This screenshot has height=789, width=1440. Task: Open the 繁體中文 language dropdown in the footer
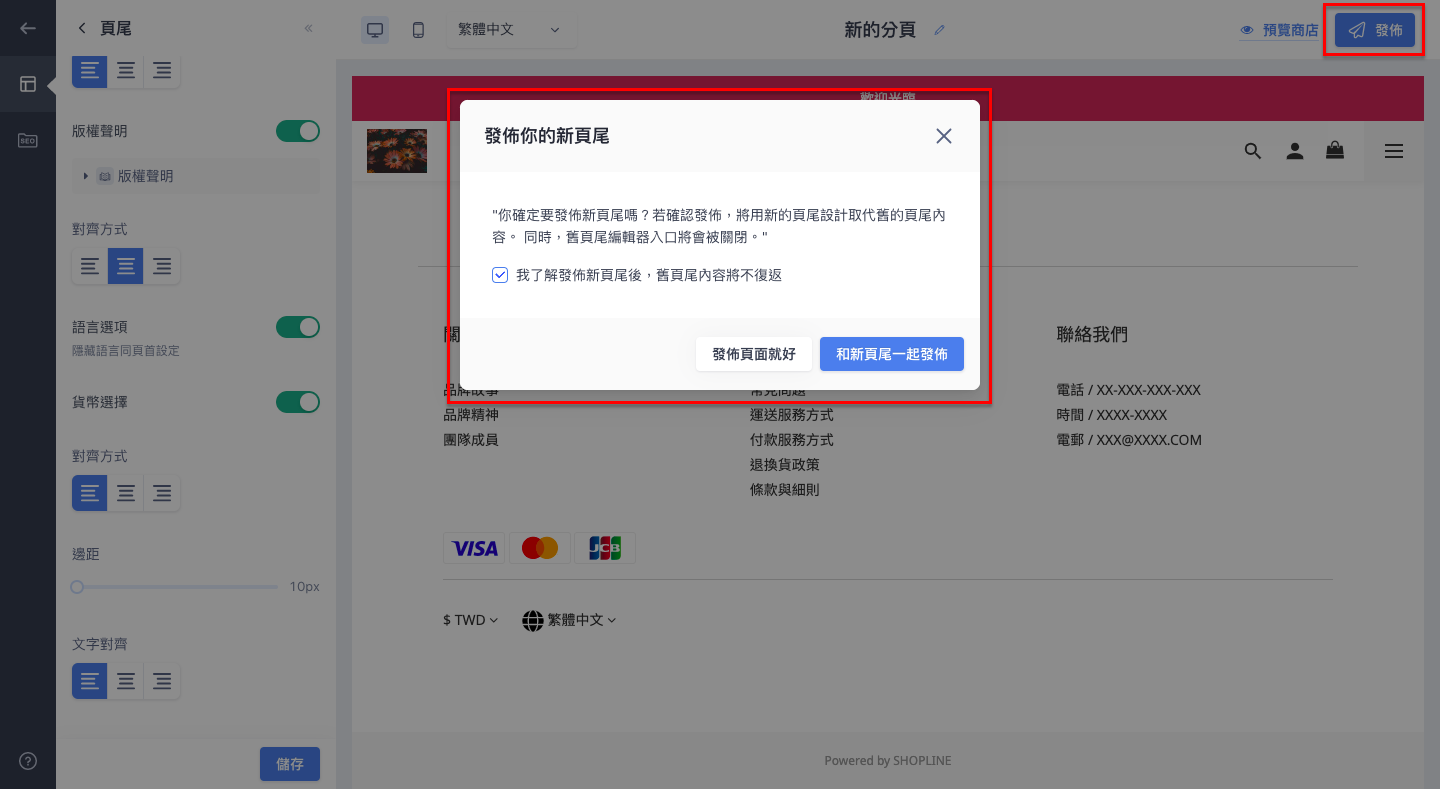coord(569,620)
